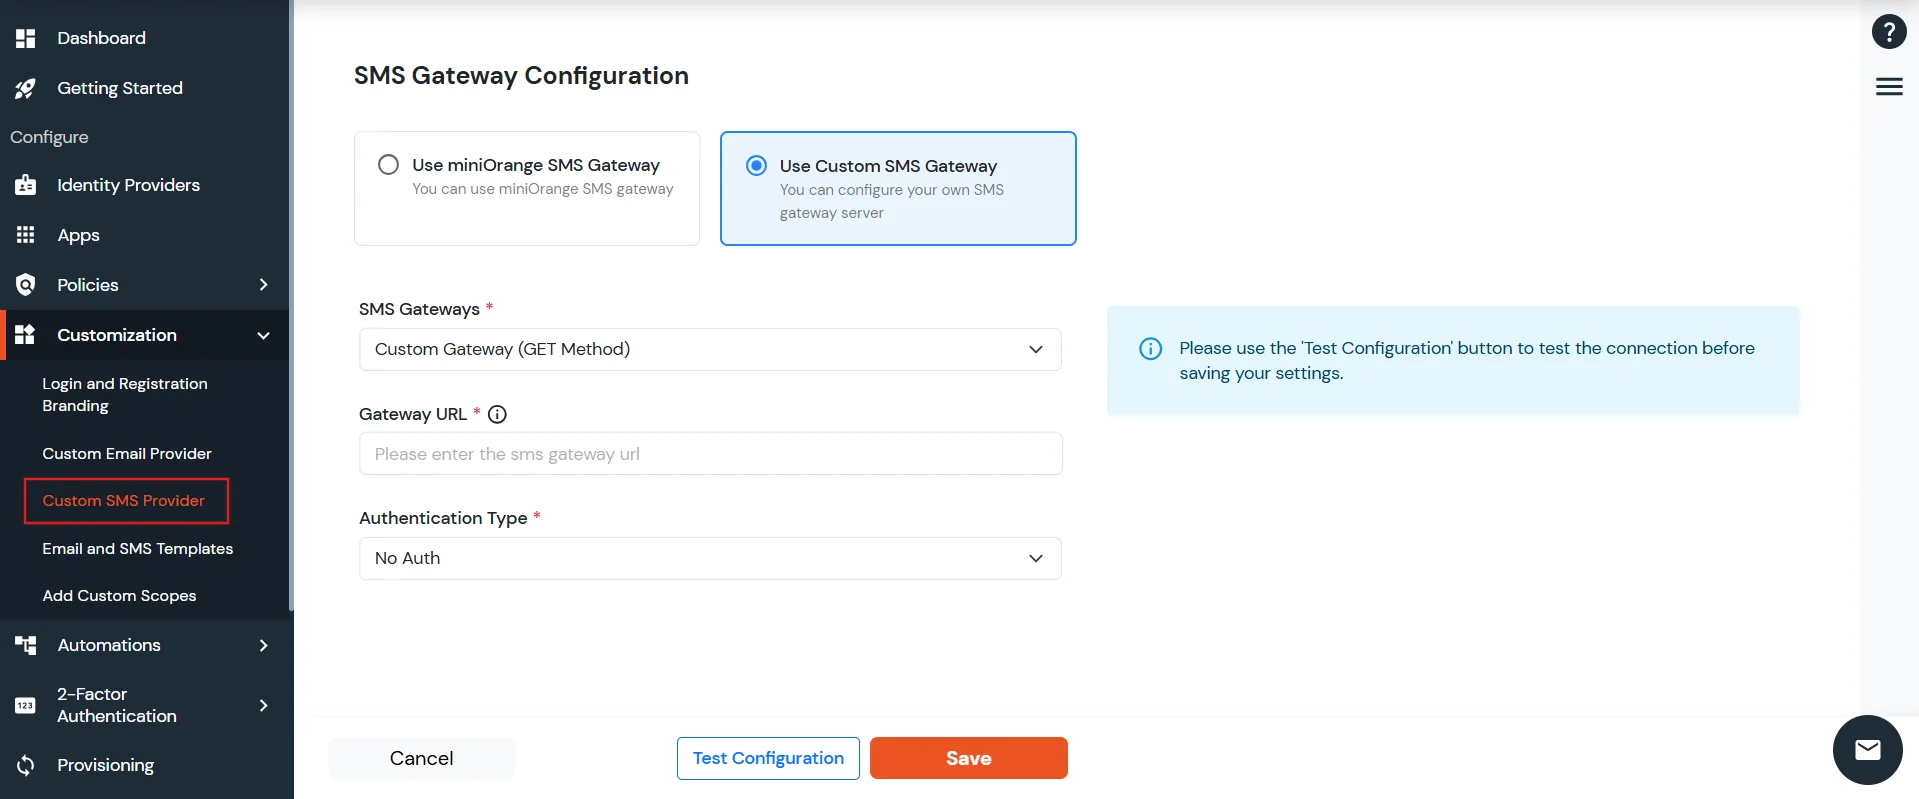1919x799 pixels.
Task: Open Identity Providers from the sidebar
Action: [129, 185]
